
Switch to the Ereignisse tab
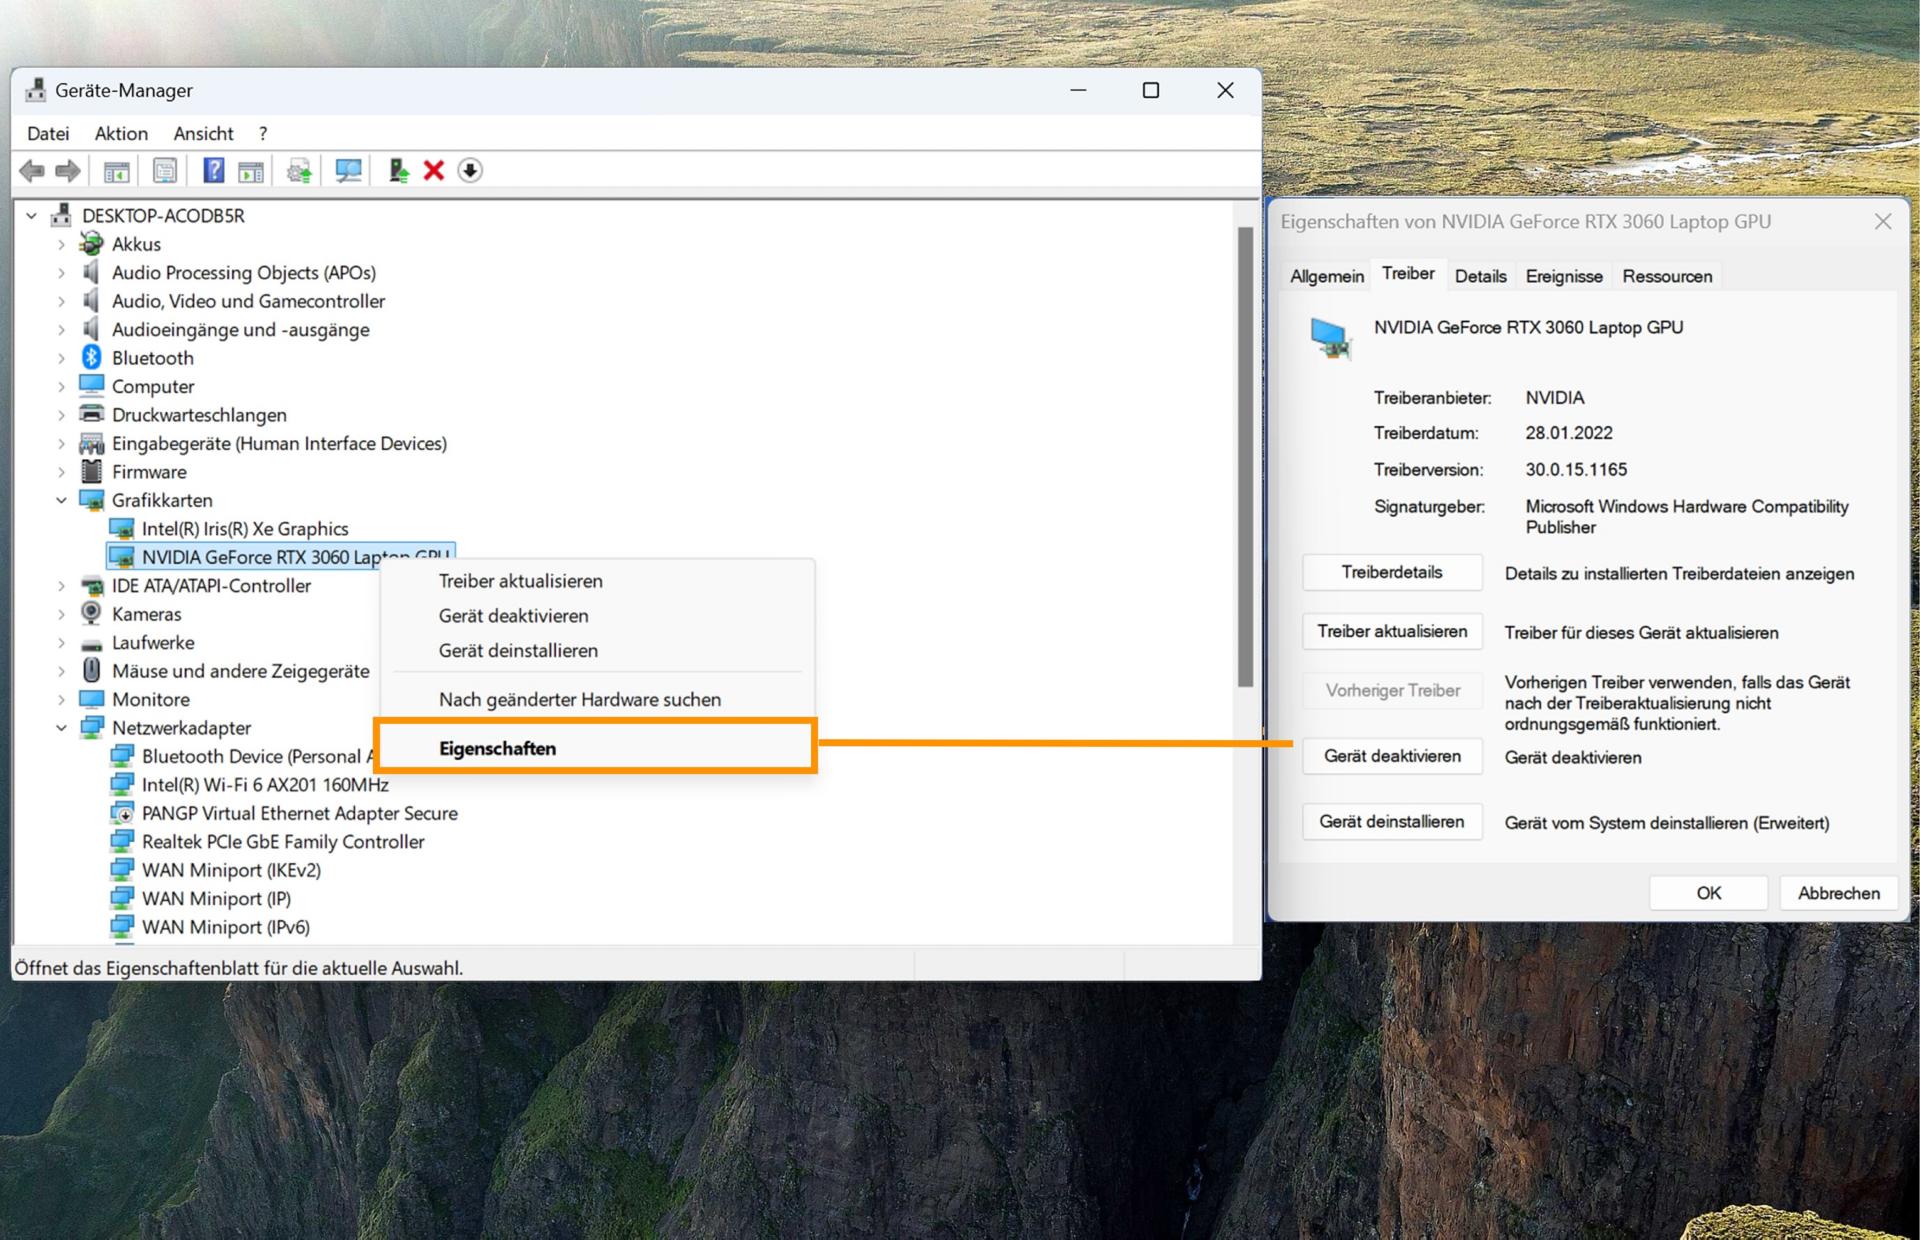[x=1562, y=276]
